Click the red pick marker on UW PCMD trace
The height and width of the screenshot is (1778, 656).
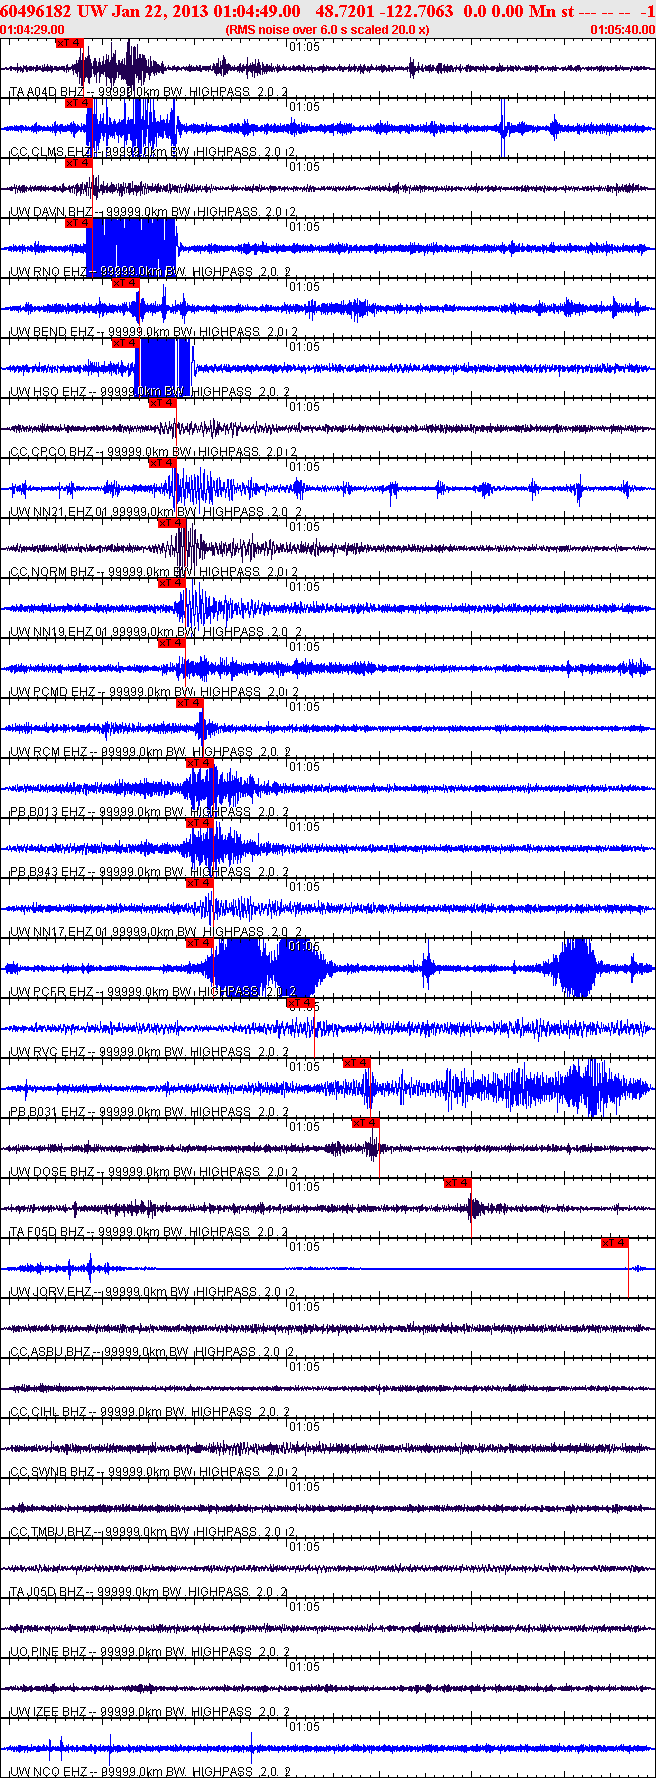(x=171, y=643)
